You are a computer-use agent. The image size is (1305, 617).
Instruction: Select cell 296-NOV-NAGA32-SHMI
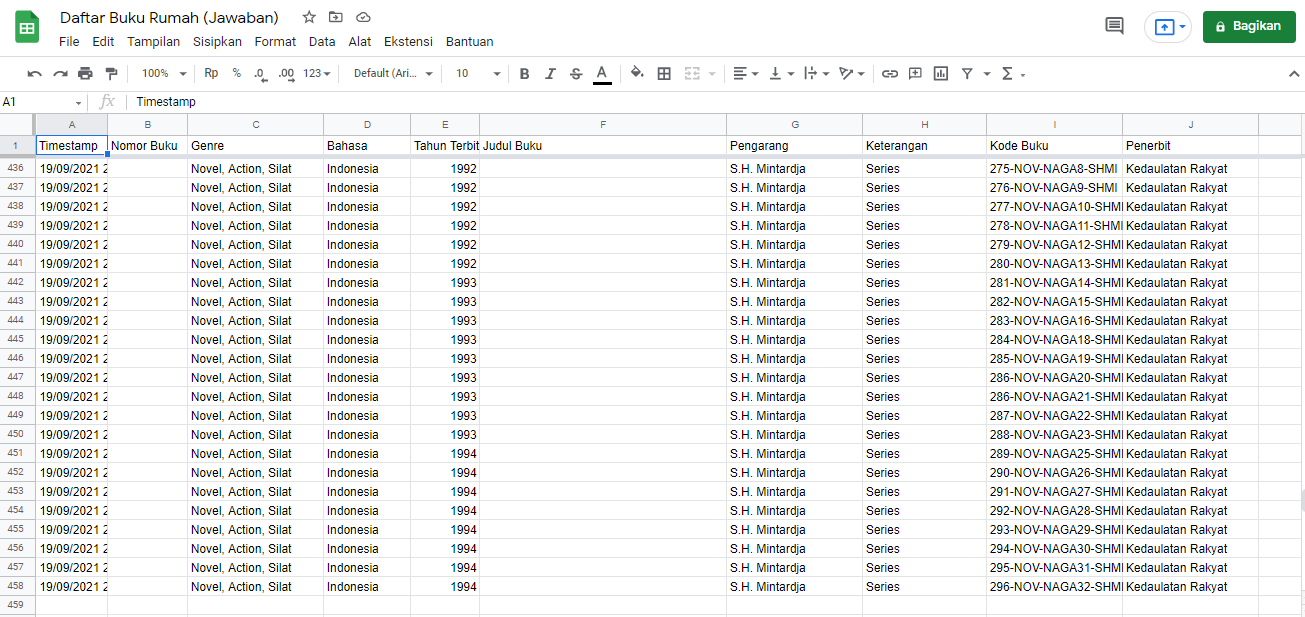tap(1054, 587)
